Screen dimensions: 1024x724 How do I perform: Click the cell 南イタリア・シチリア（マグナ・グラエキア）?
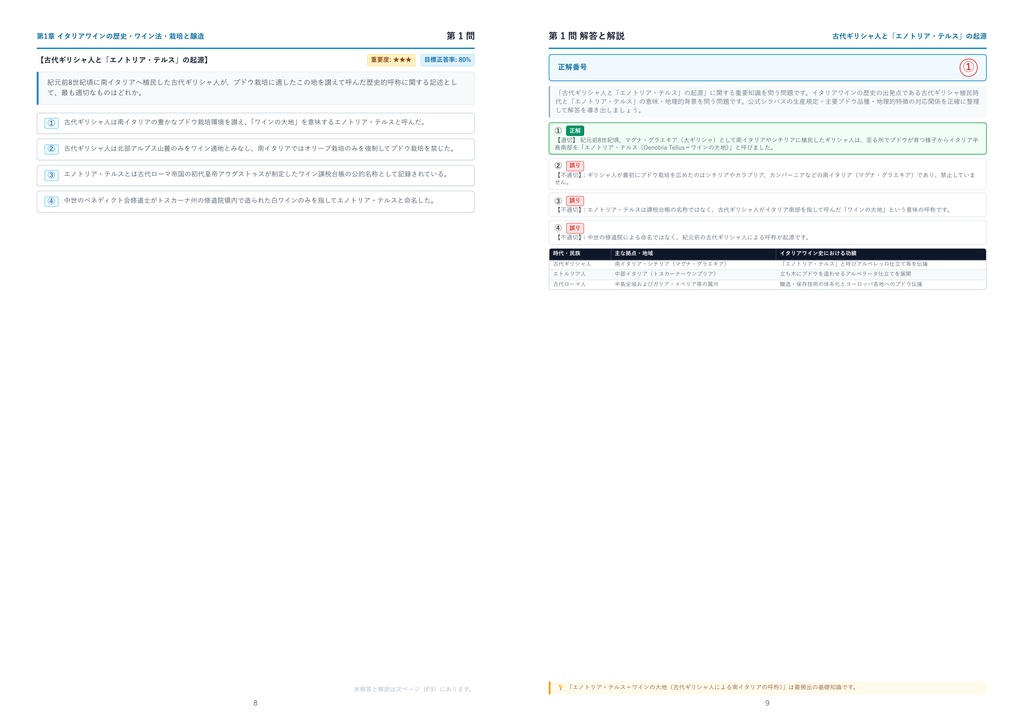click(671, 264)
